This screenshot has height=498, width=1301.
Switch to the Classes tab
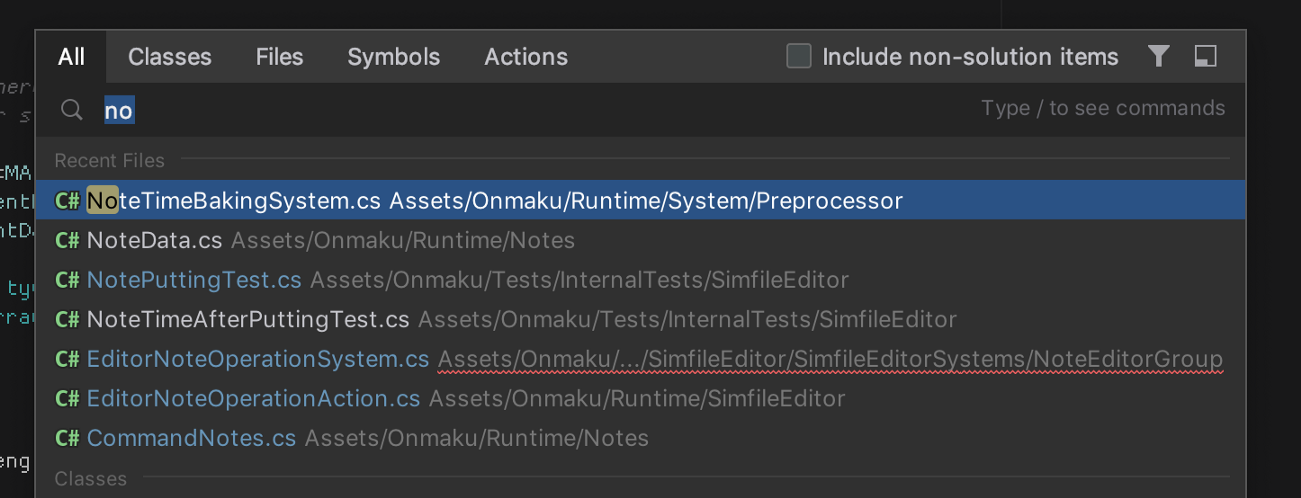click(169, 57)
